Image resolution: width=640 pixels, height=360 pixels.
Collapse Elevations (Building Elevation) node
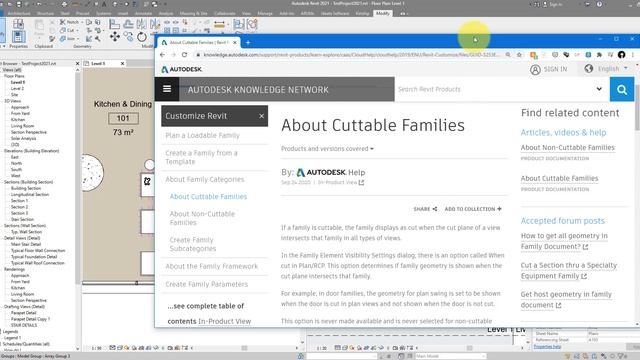[x=31, y=151]
